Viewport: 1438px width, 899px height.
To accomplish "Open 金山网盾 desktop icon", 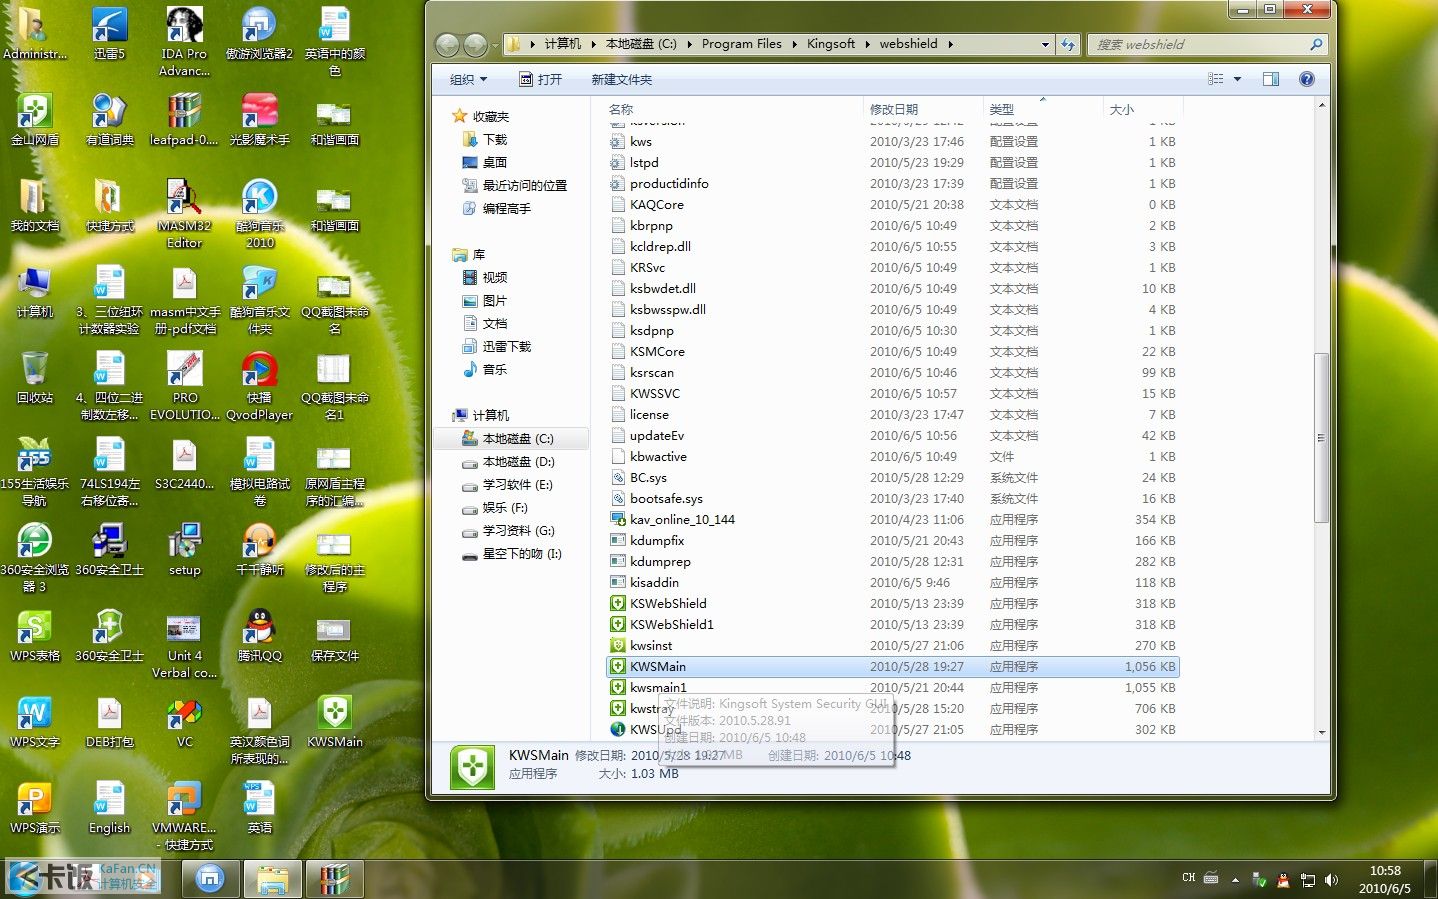I will click(34, 120).
